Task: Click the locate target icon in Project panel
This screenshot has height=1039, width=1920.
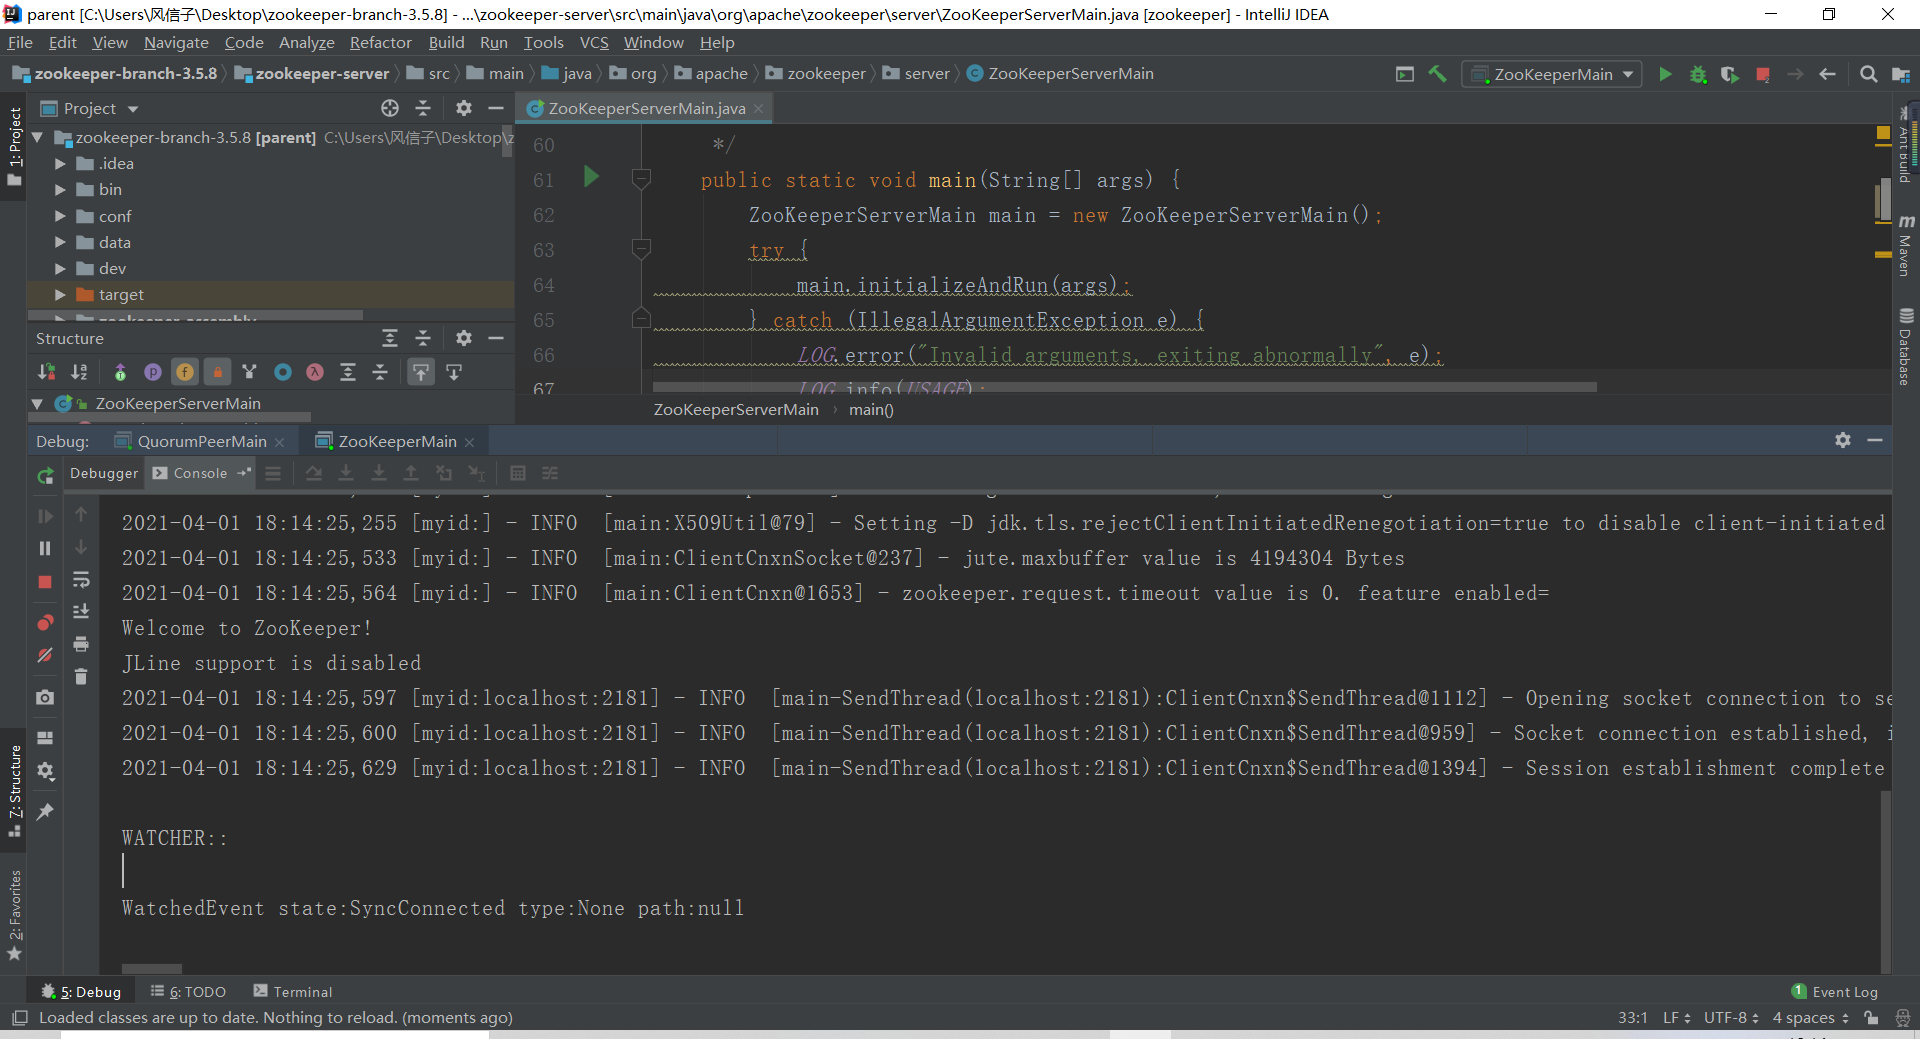Action: tap(390, 108)
